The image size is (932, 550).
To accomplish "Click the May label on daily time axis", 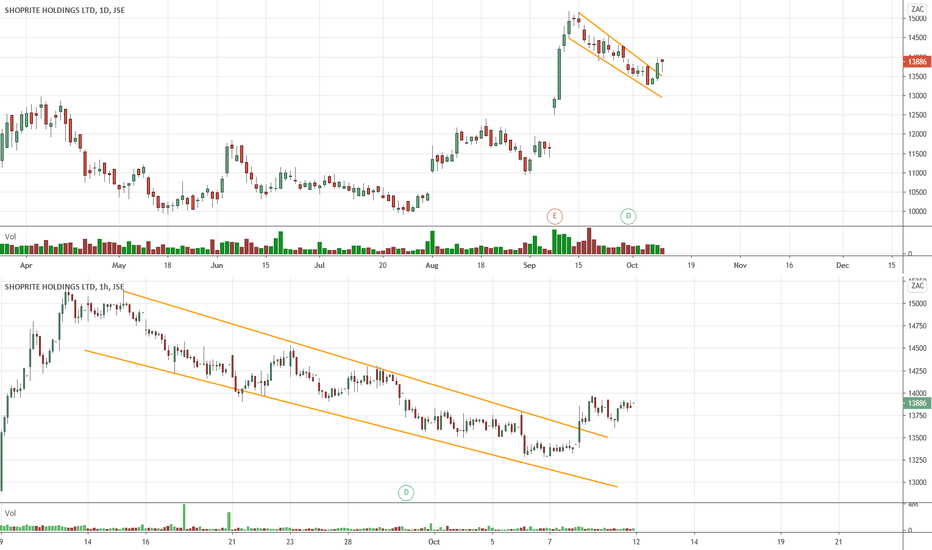I will [x=119, y=265].
